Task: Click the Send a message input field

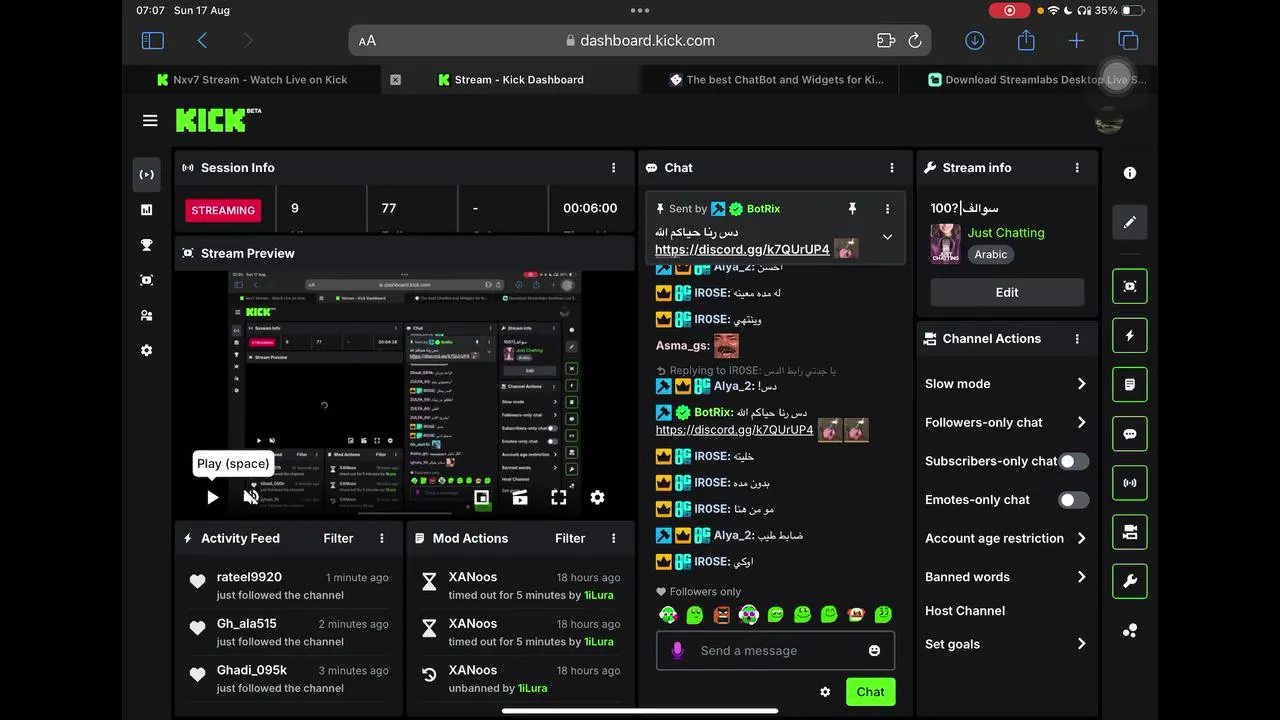Action: point(775,650)
